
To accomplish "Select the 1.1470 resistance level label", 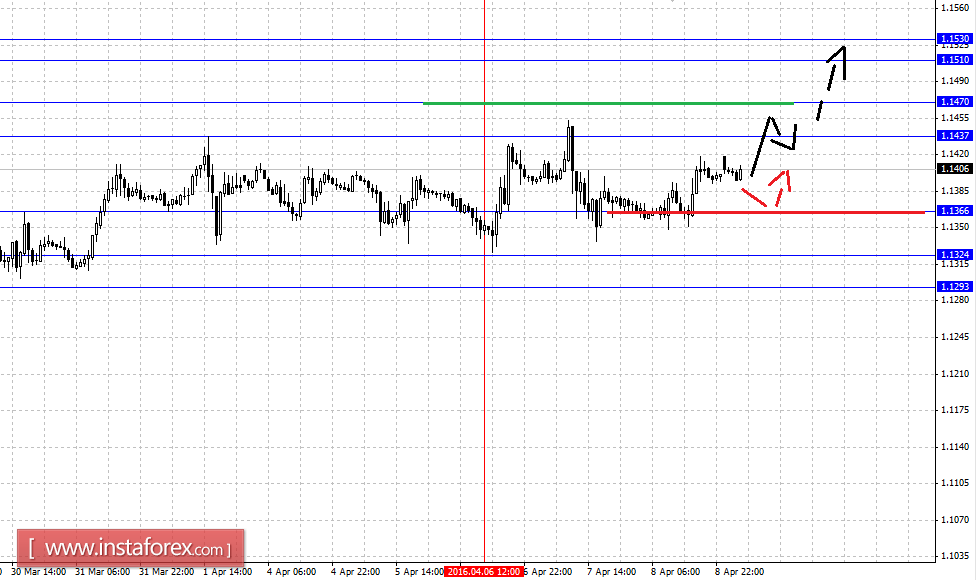I will (955, 102).
